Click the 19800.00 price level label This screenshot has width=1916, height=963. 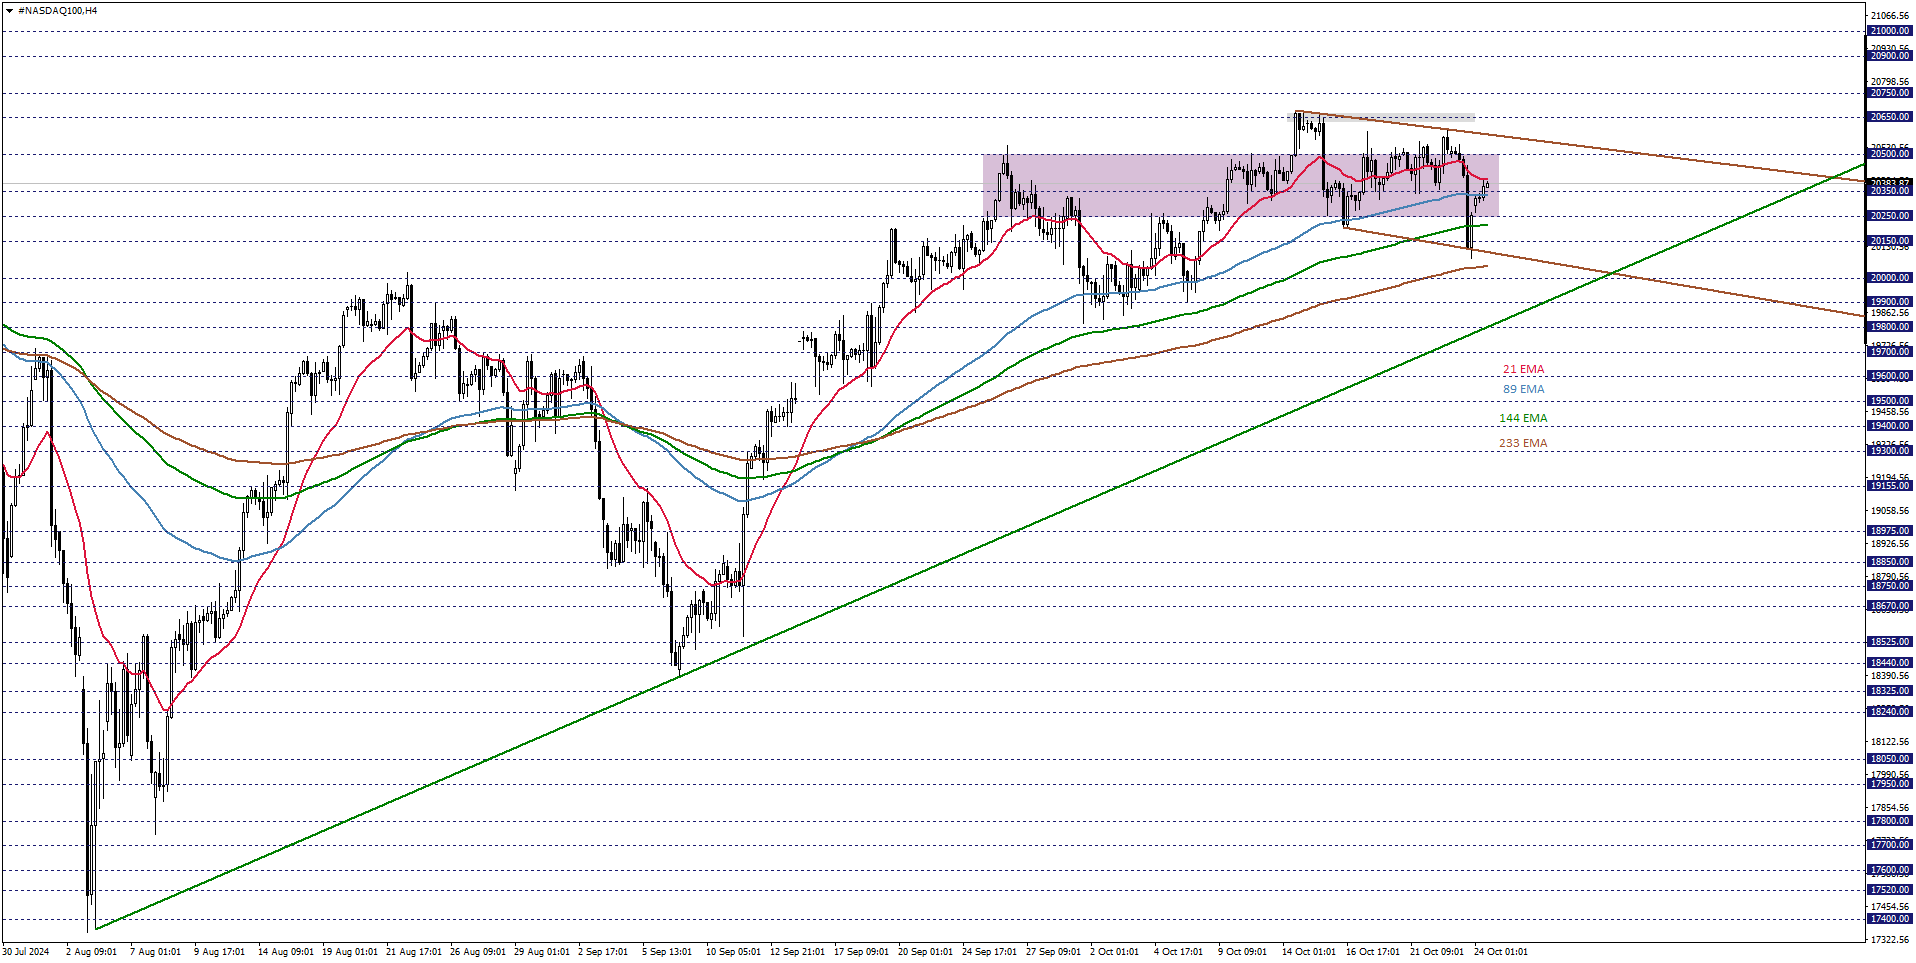[x=1889, y=327]
